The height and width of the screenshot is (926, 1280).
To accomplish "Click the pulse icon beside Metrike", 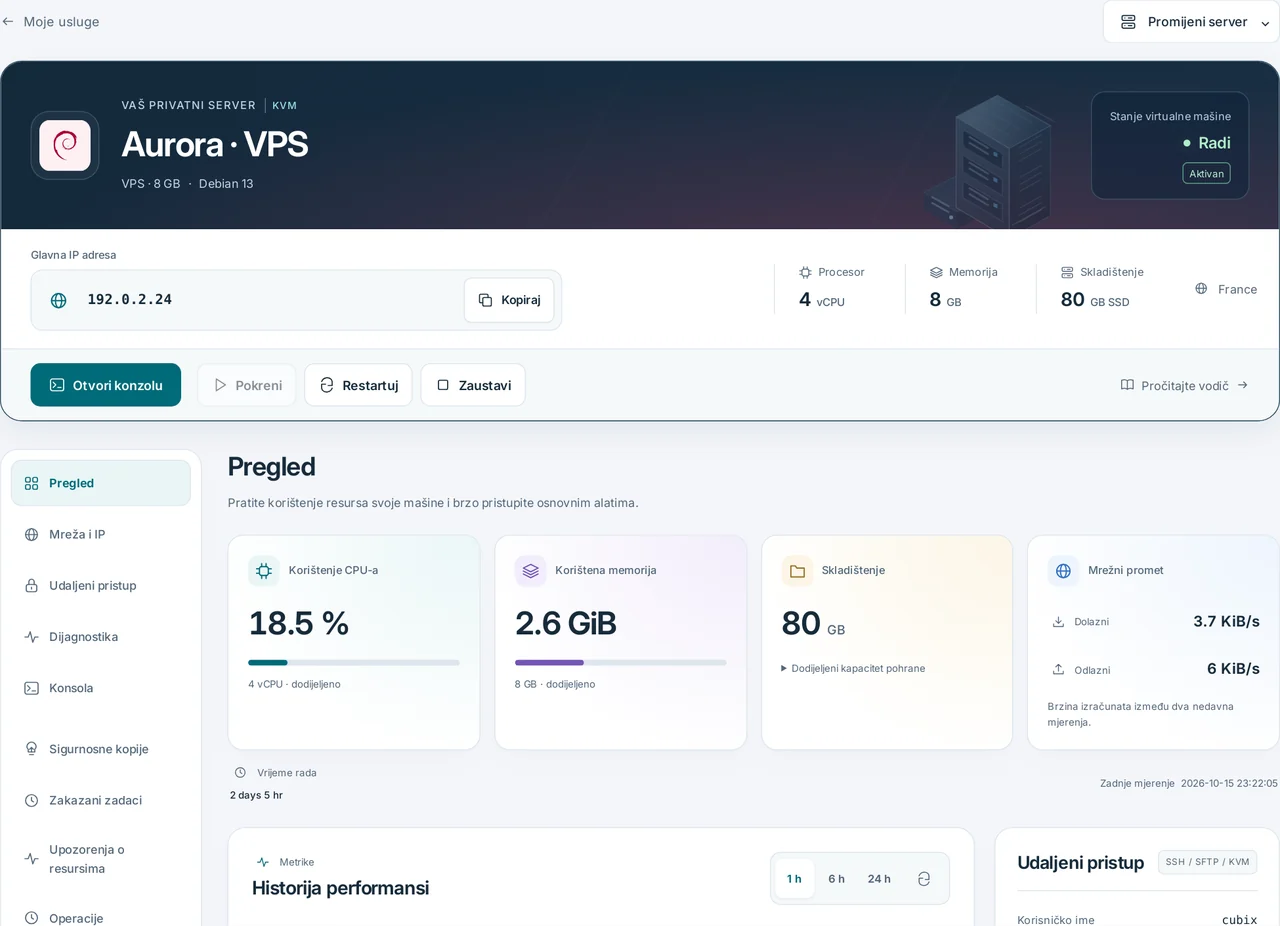I will pyautogui.click(x=263, y=862).
